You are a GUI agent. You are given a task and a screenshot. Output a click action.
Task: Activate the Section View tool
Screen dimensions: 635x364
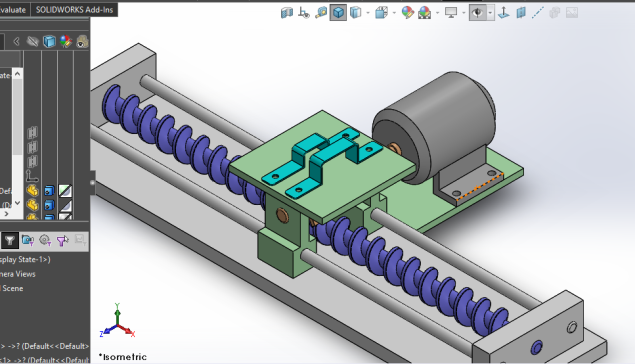[x=287, y=13]
